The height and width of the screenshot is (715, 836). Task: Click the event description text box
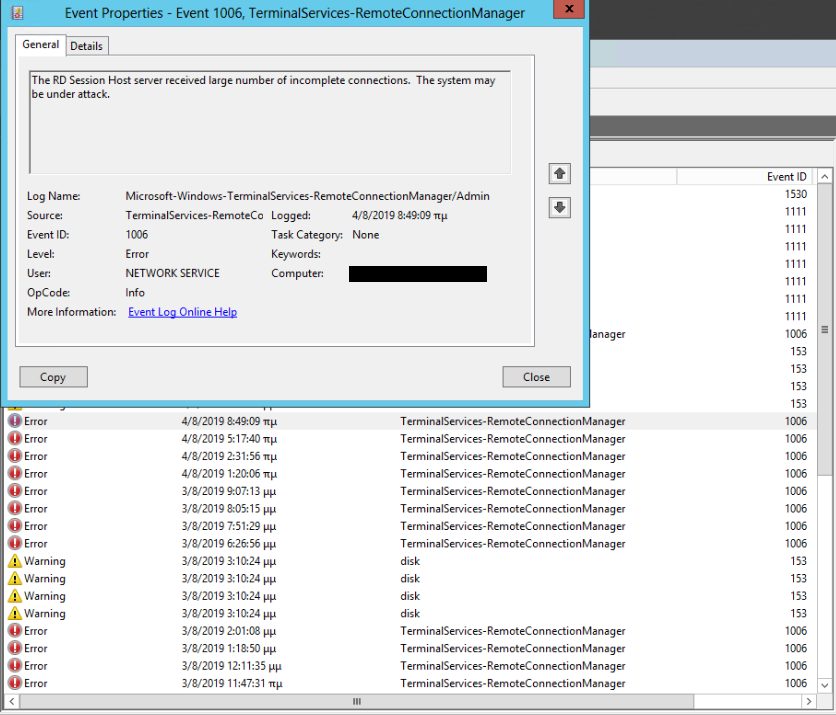click(x=270, y=122)
